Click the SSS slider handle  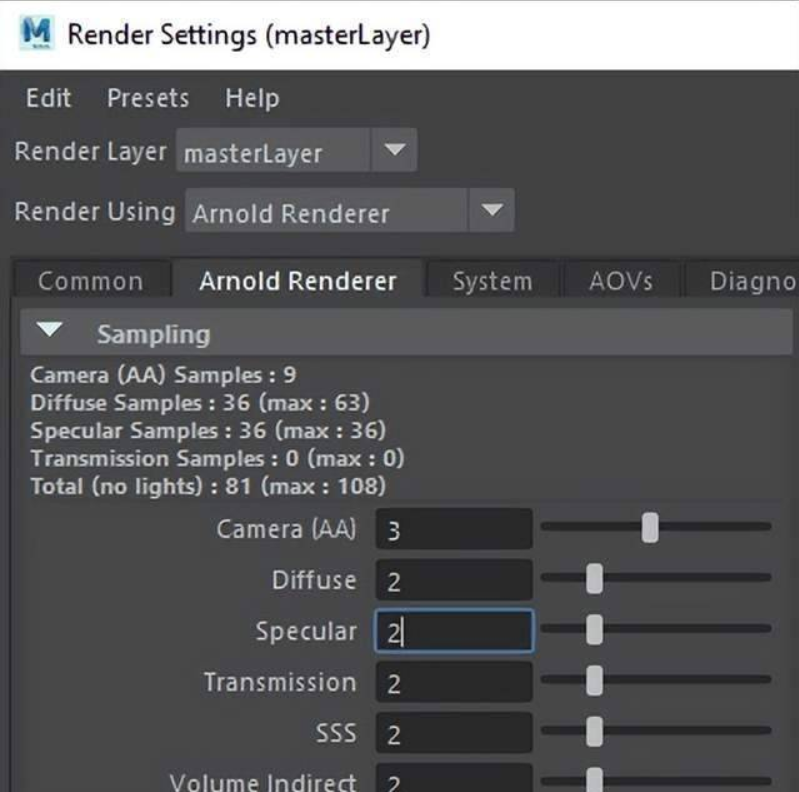point(594,733)
